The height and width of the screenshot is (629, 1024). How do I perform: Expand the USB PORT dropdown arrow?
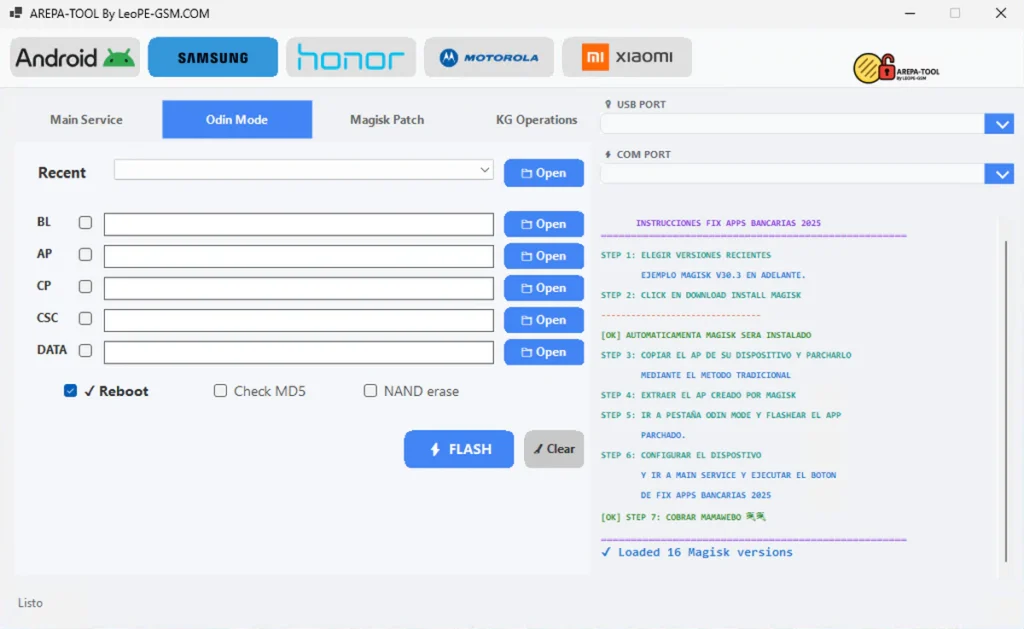coord(999,124)
